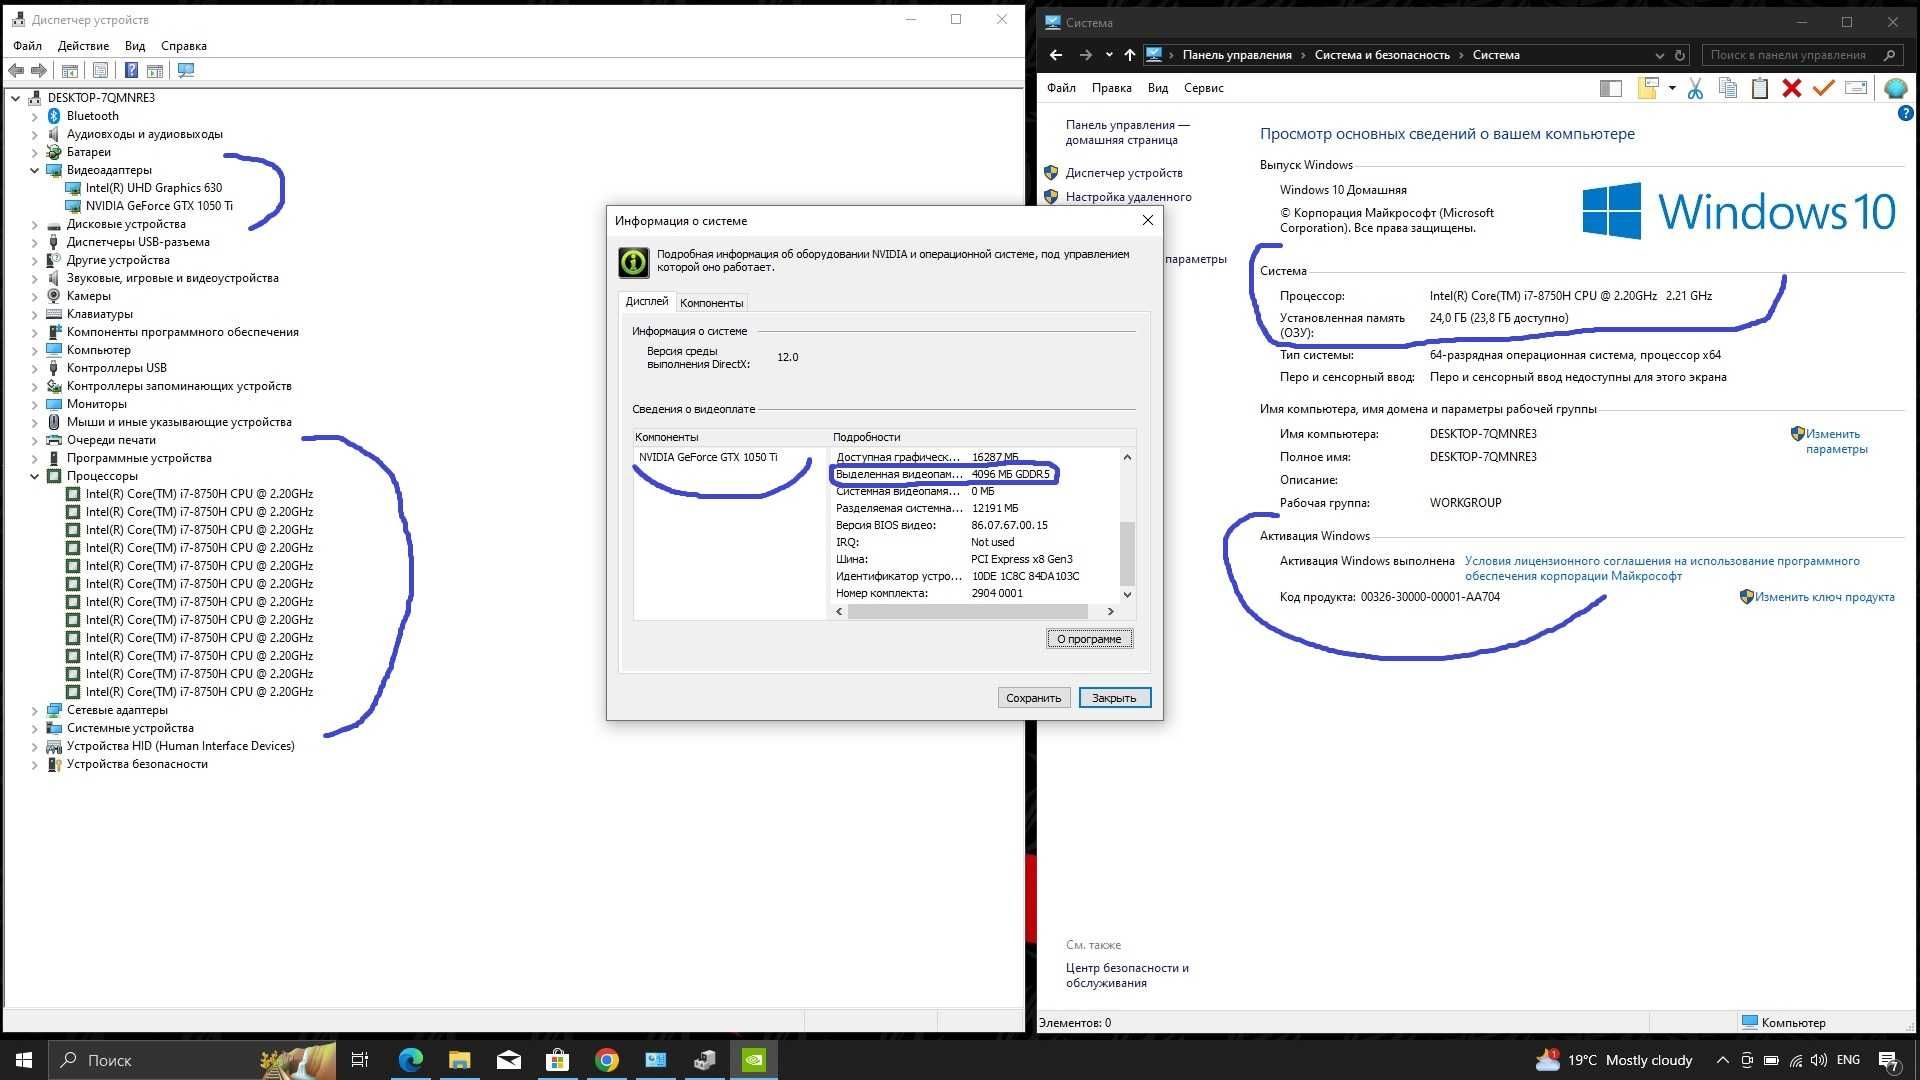The width and height of the screenshot is (1920, 1080).
Task: Click the orange checkmark Properties icon
Action: [1823, 88]
